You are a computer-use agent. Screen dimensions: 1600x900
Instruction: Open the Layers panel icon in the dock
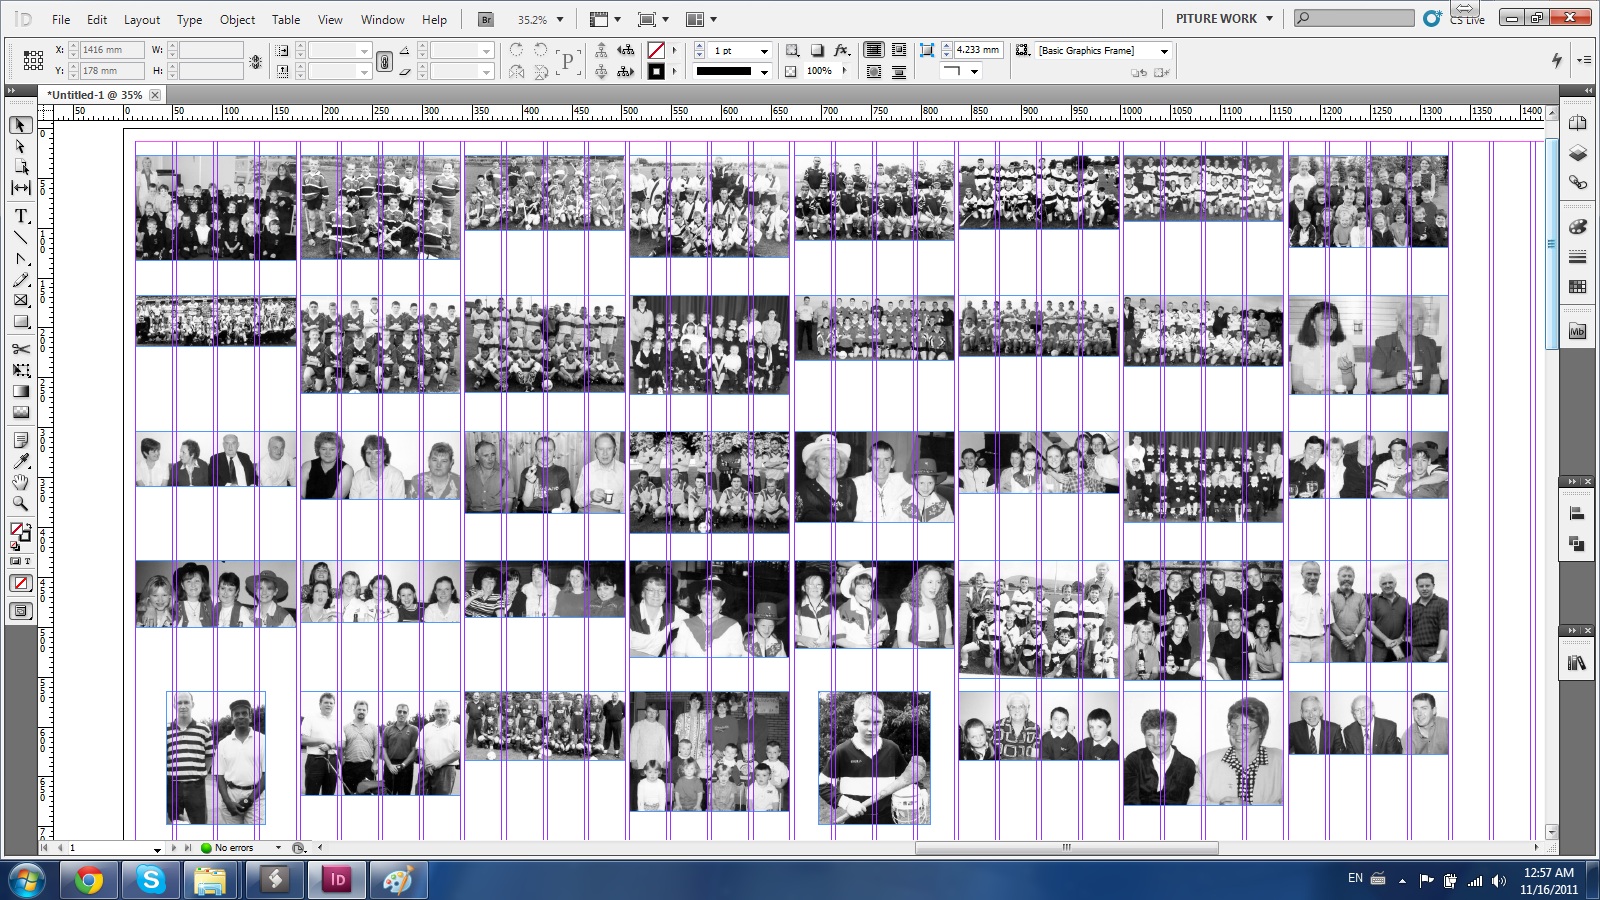click(x=1578, y=153)
